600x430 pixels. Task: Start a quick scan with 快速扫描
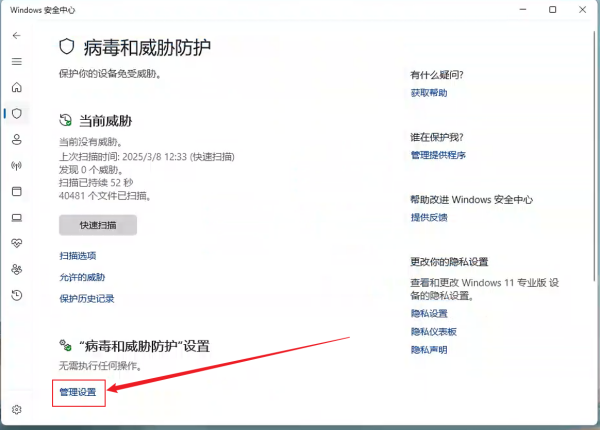pyautogui.click(x=98, y=225)
